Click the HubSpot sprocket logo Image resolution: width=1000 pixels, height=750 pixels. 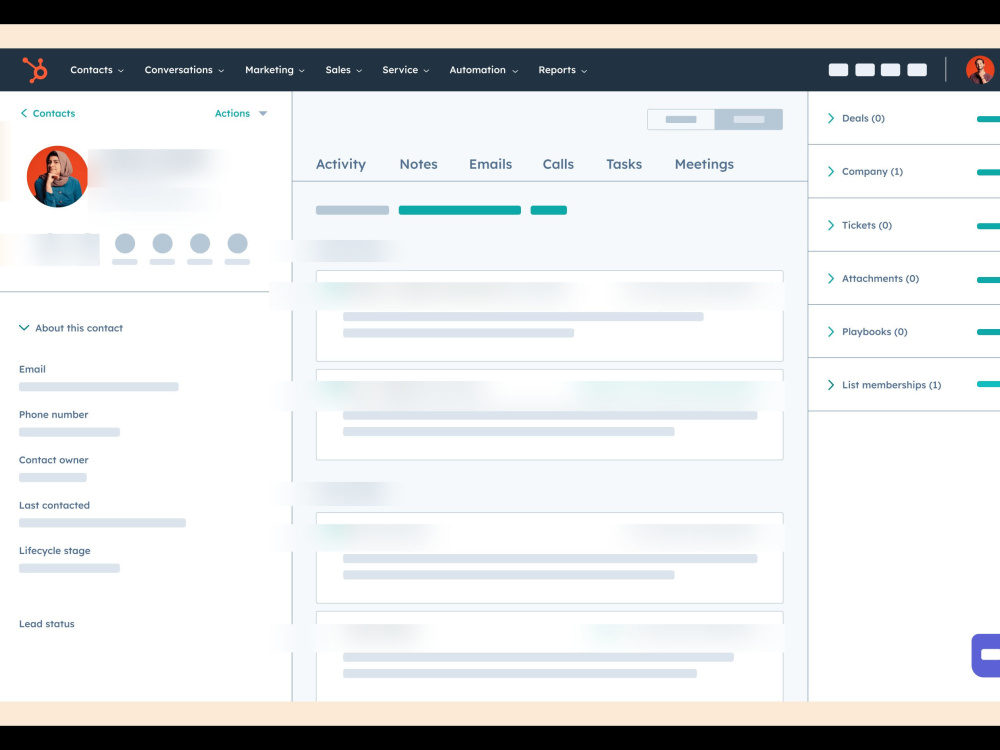click(x=35, y=70)
